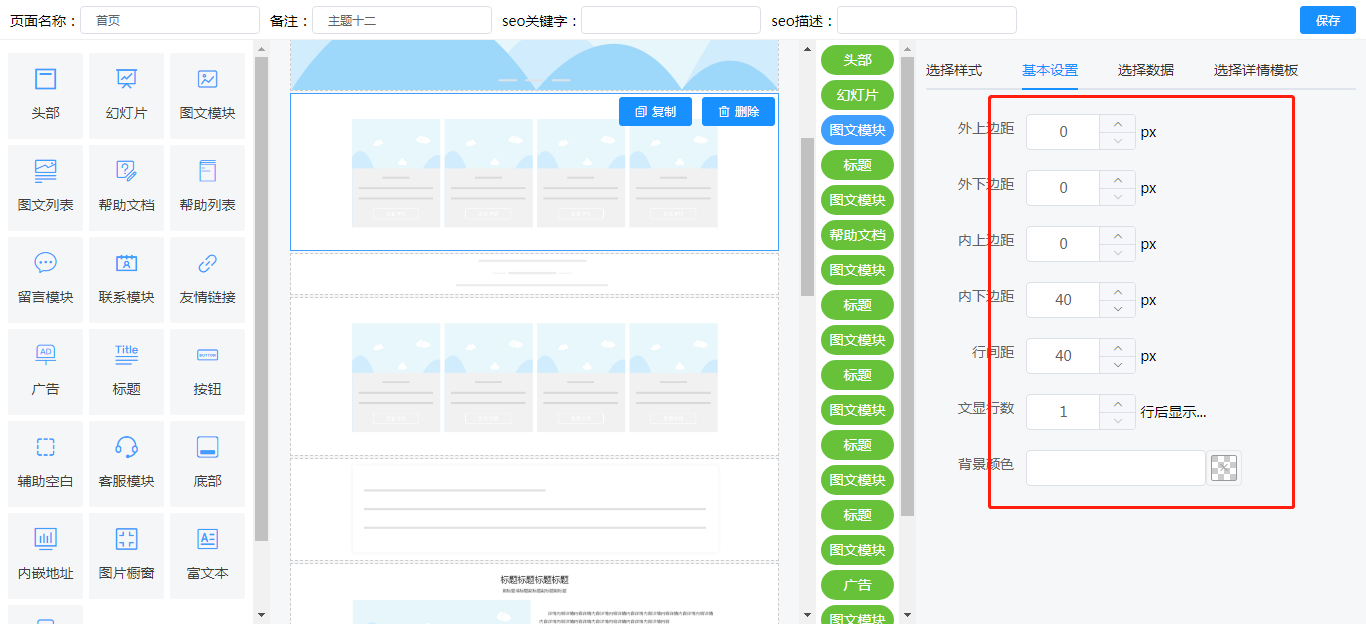Duplicate the module with 复制 button
This screenshot has height=625, width=1366.
click(655, 112)
